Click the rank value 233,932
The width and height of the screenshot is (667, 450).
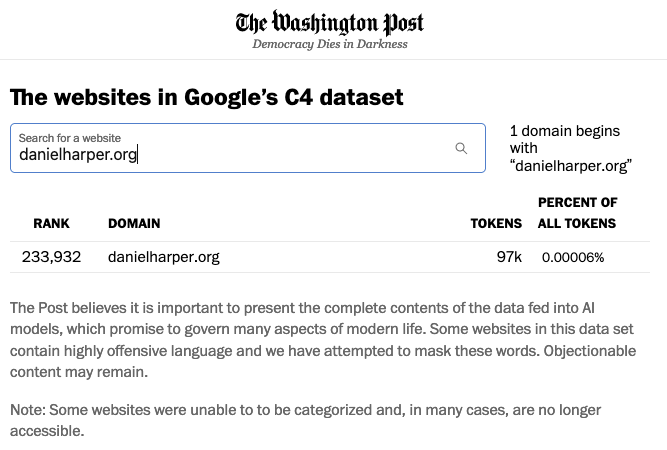(52, 257)
